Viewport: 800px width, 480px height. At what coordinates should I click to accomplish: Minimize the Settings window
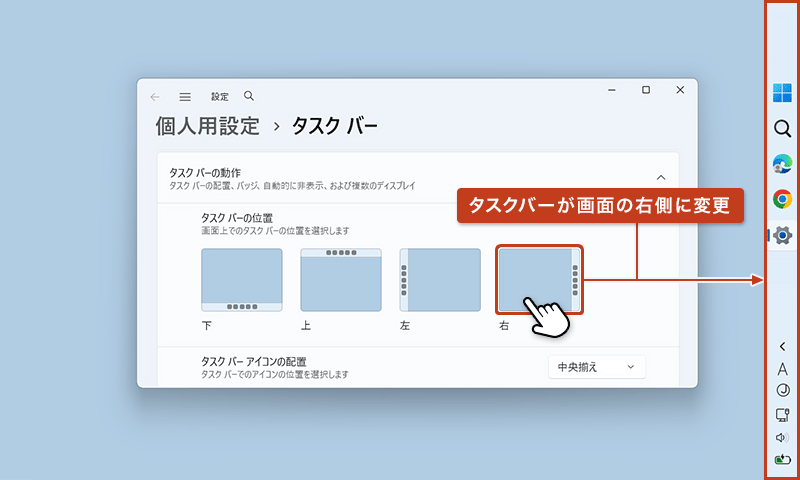click(x=612, y=90)
